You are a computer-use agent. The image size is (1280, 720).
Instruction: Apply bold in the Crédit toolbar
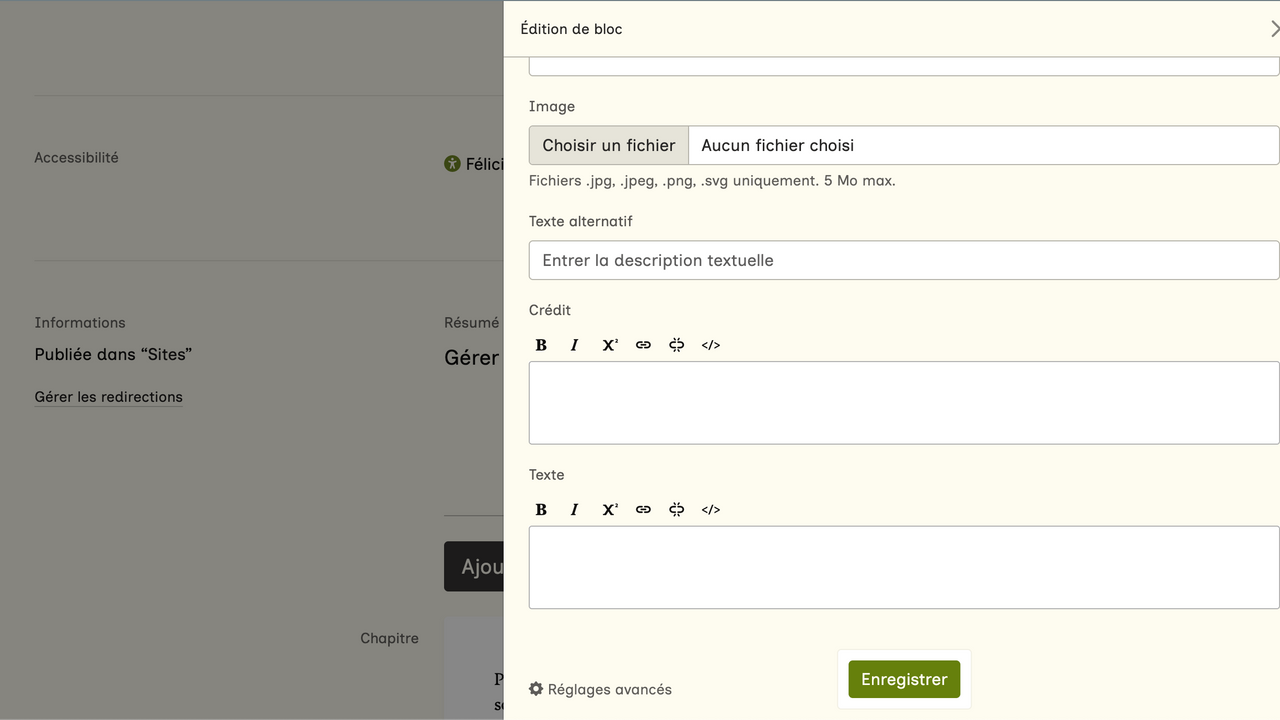[x=541, y=345]
